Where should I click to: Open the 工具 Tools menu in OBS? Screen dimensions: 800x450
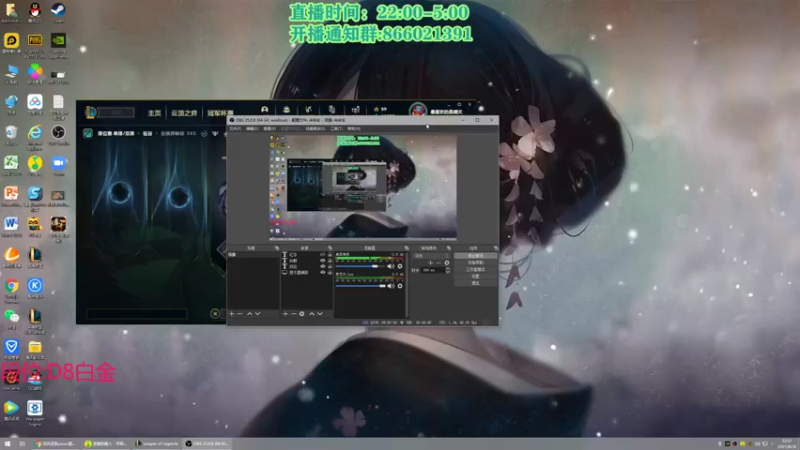pos(336,129)
